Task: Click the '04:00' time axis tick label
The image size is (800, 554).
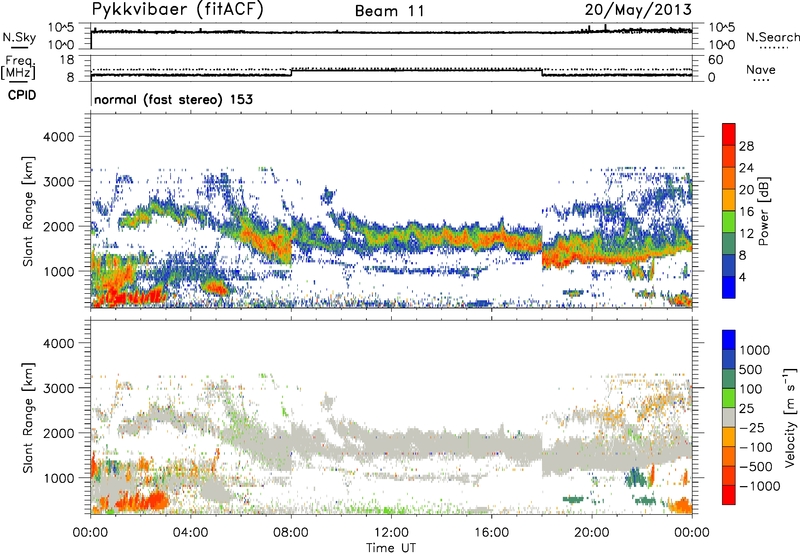Action: click(x=191, y=533)
